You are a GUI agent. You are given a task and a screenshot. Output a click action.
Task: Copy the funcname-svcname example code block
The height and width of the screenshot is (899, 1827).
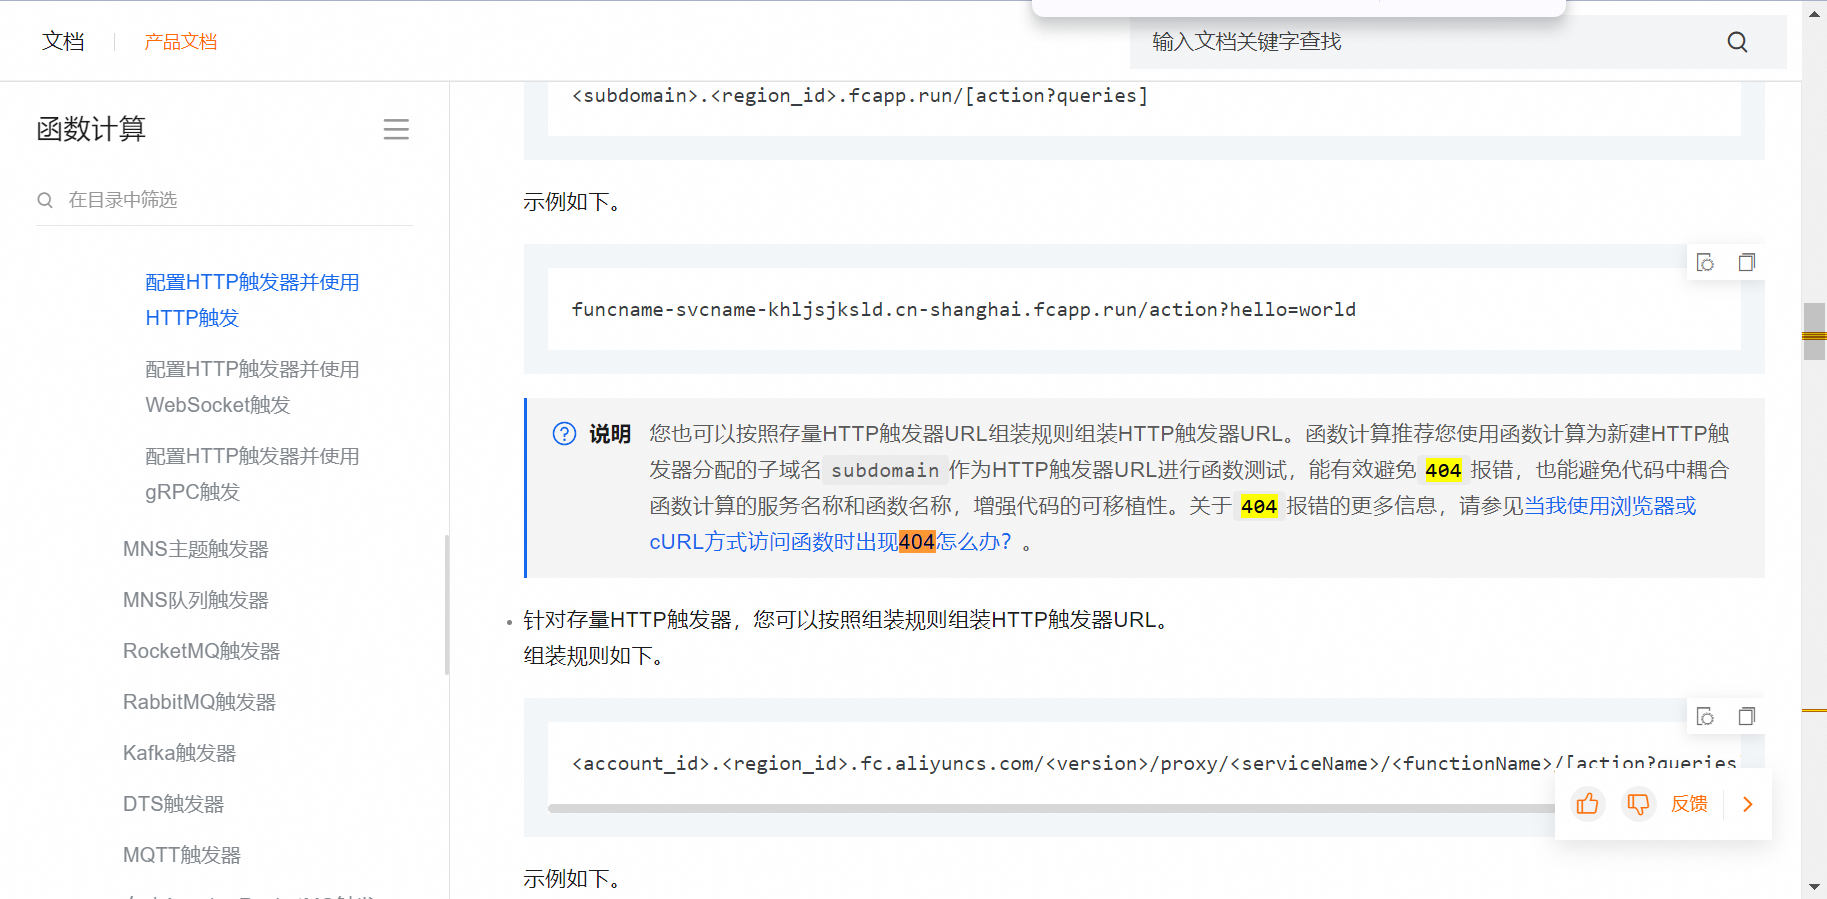pos(1746,262)
